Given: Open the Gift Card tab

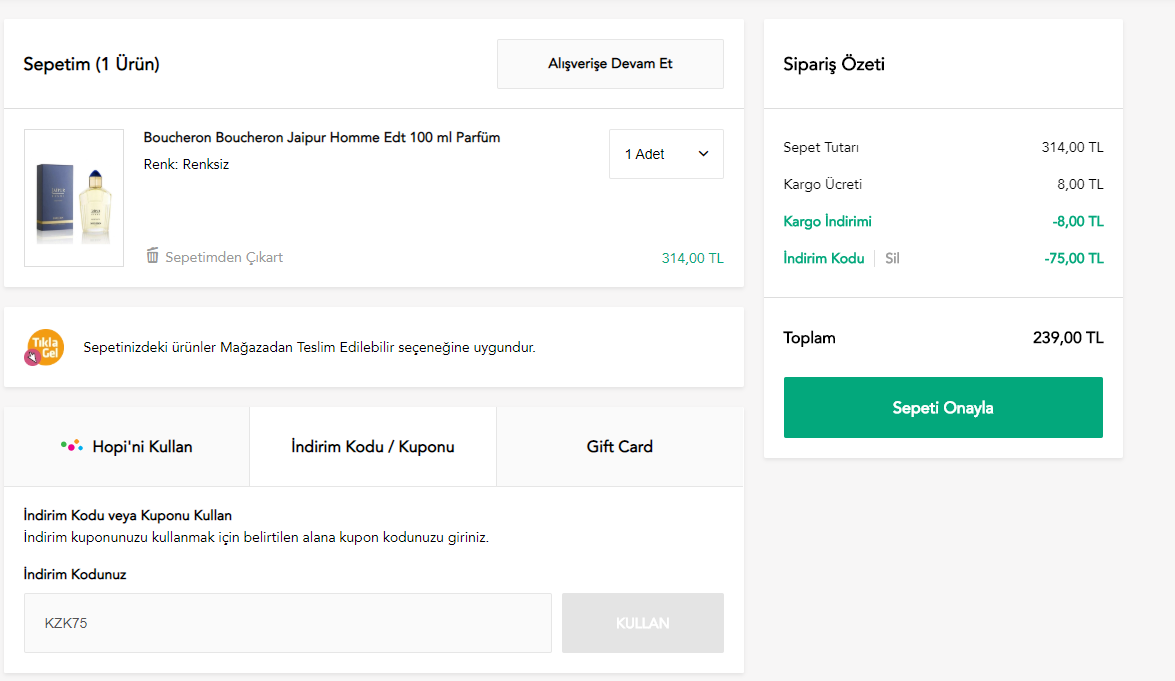Looking at the screenshot, I should [619, 446].
